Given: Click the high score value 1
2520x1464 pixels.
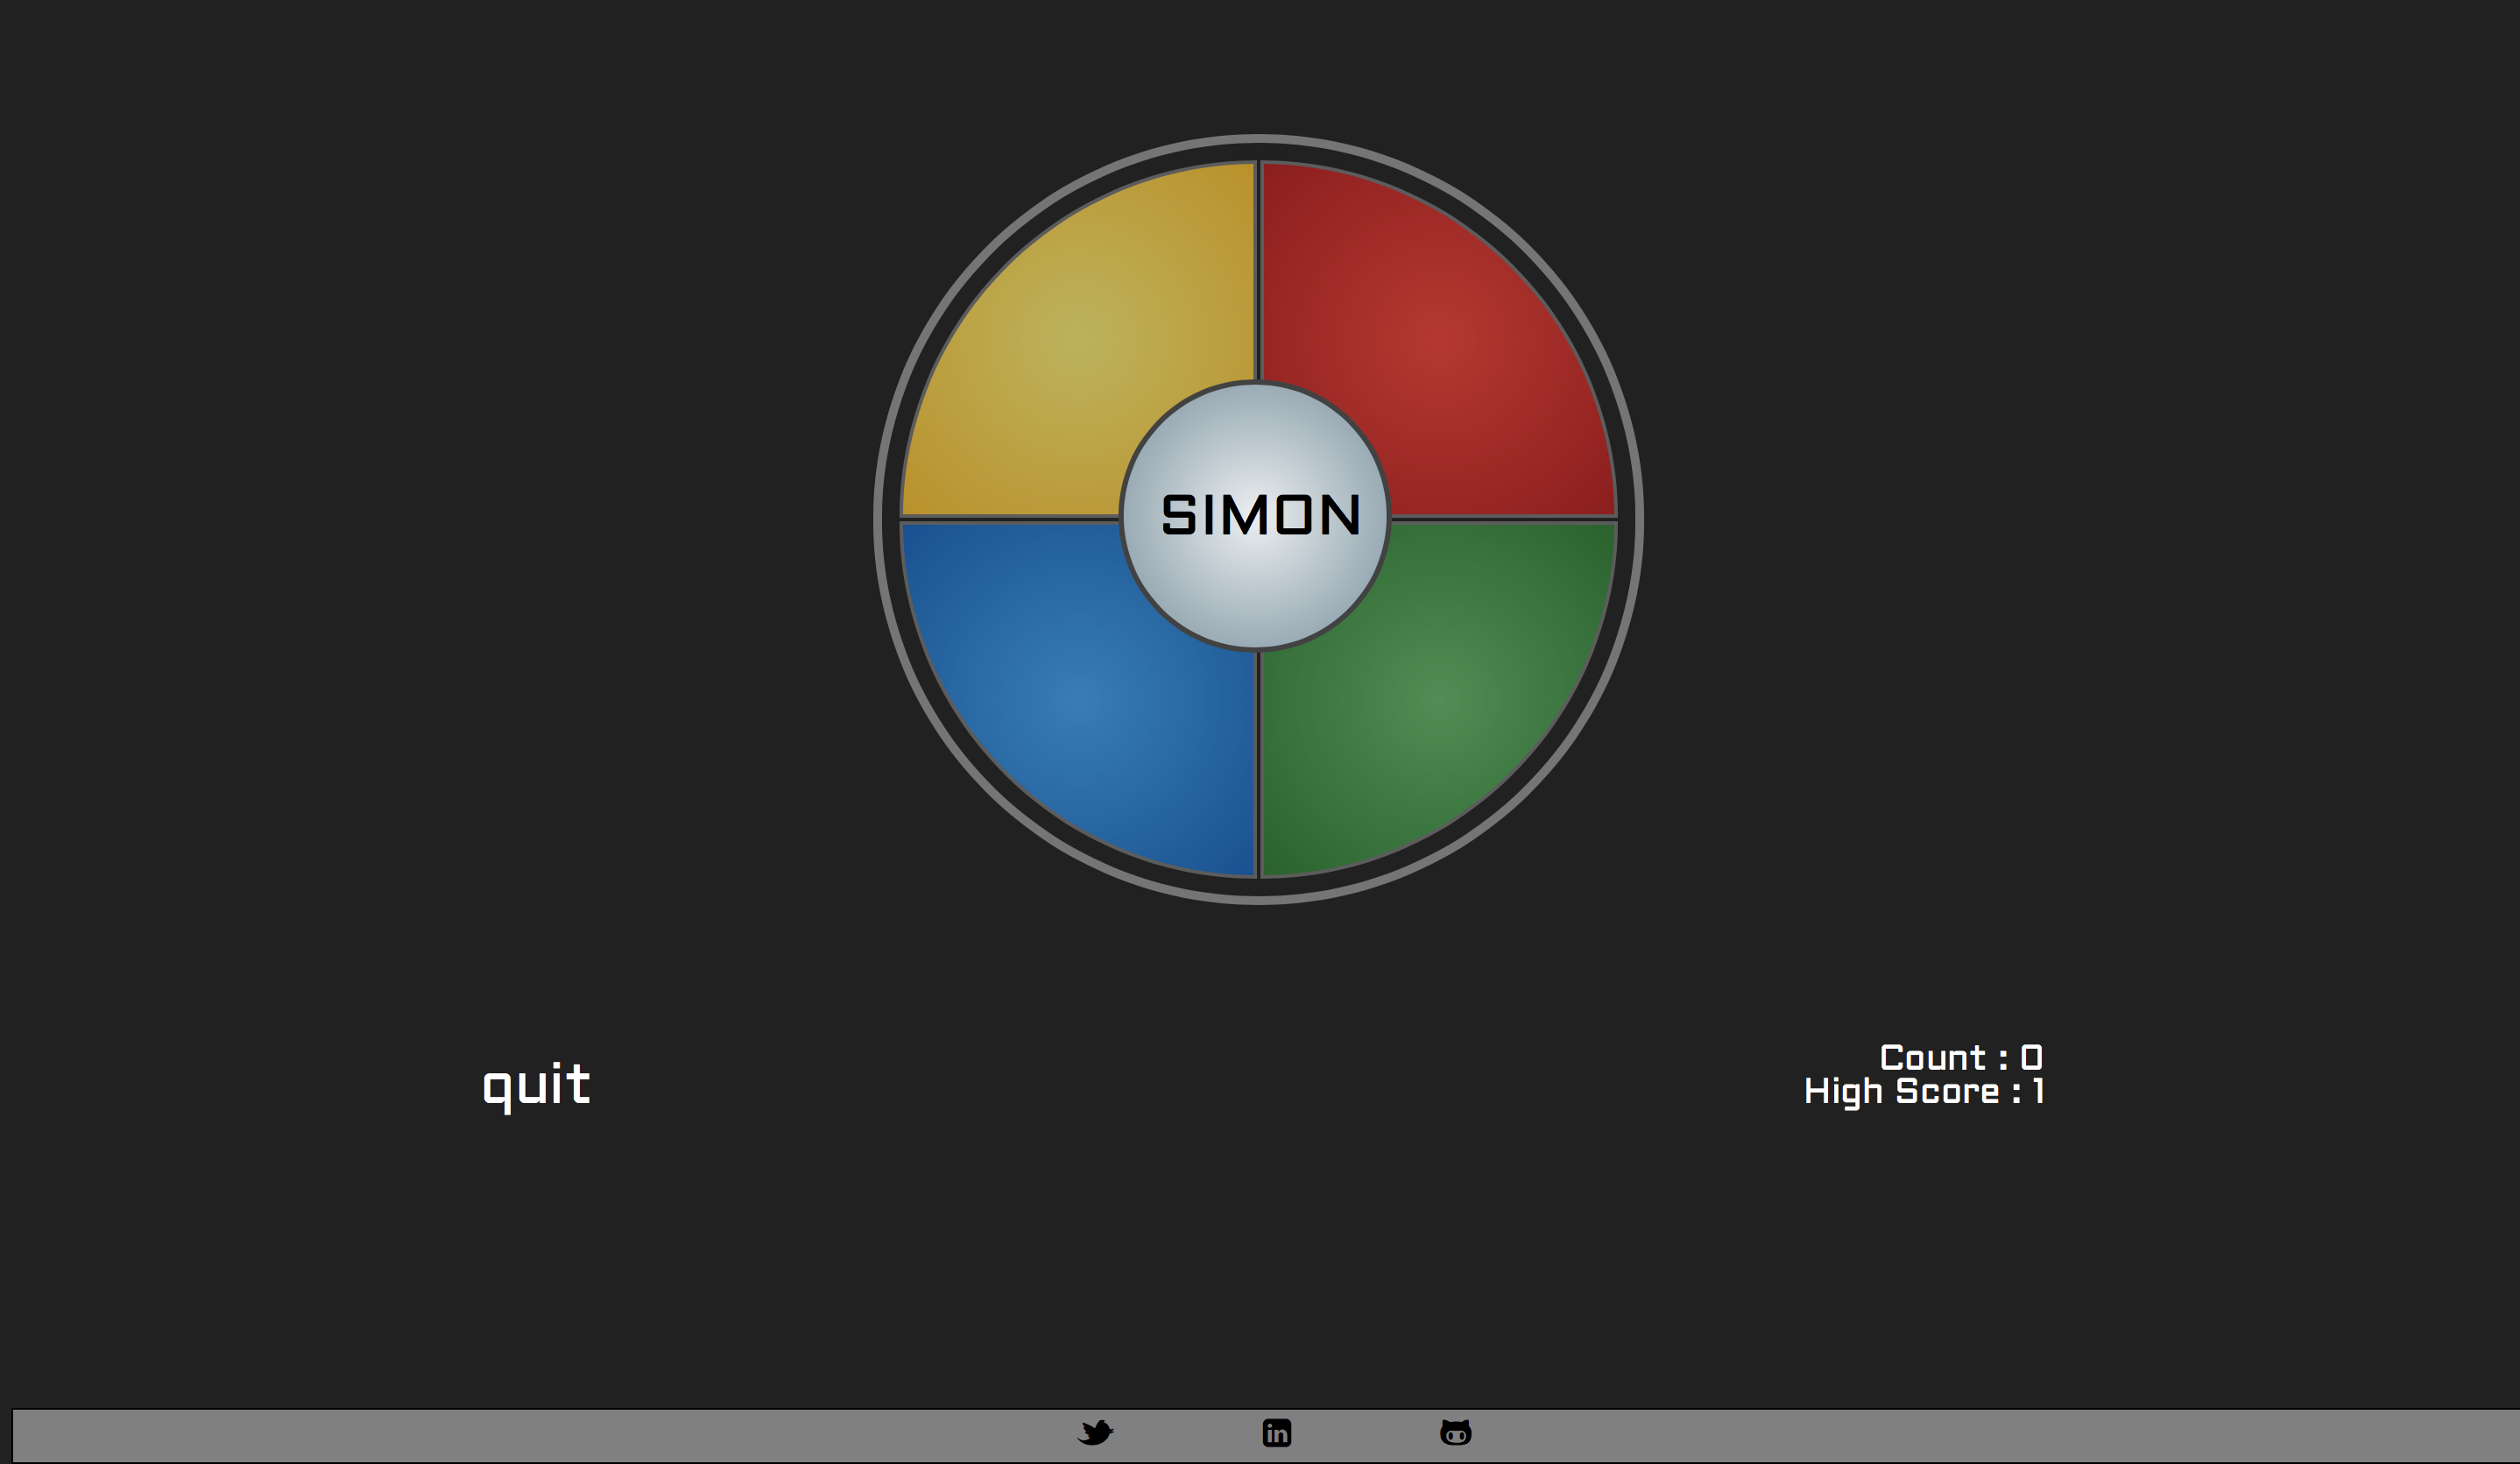Looking at the screenshot, I should pos(2038,1091).
